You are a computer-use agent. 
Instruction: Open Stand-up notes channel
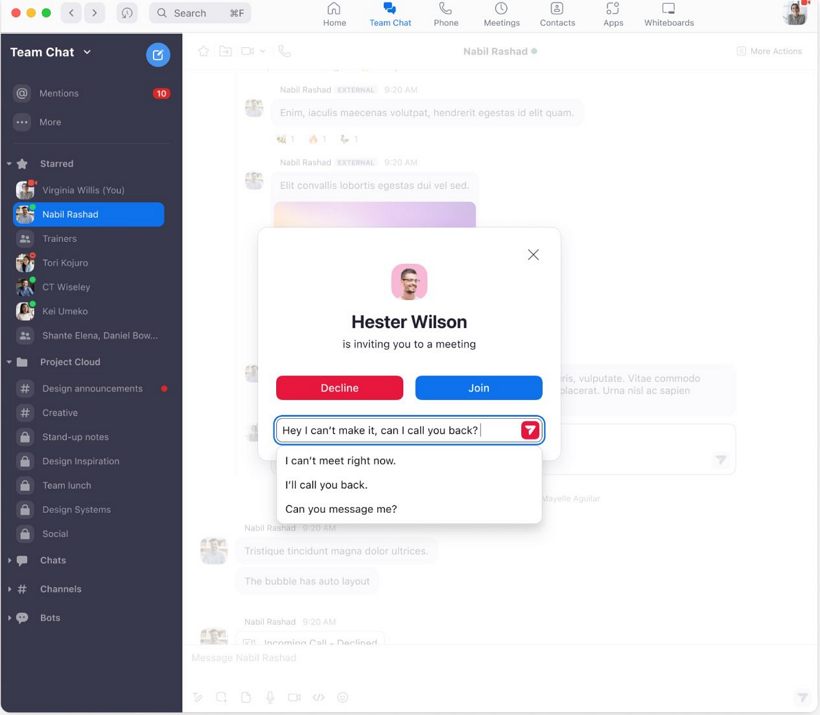click(x=89, y=437)
